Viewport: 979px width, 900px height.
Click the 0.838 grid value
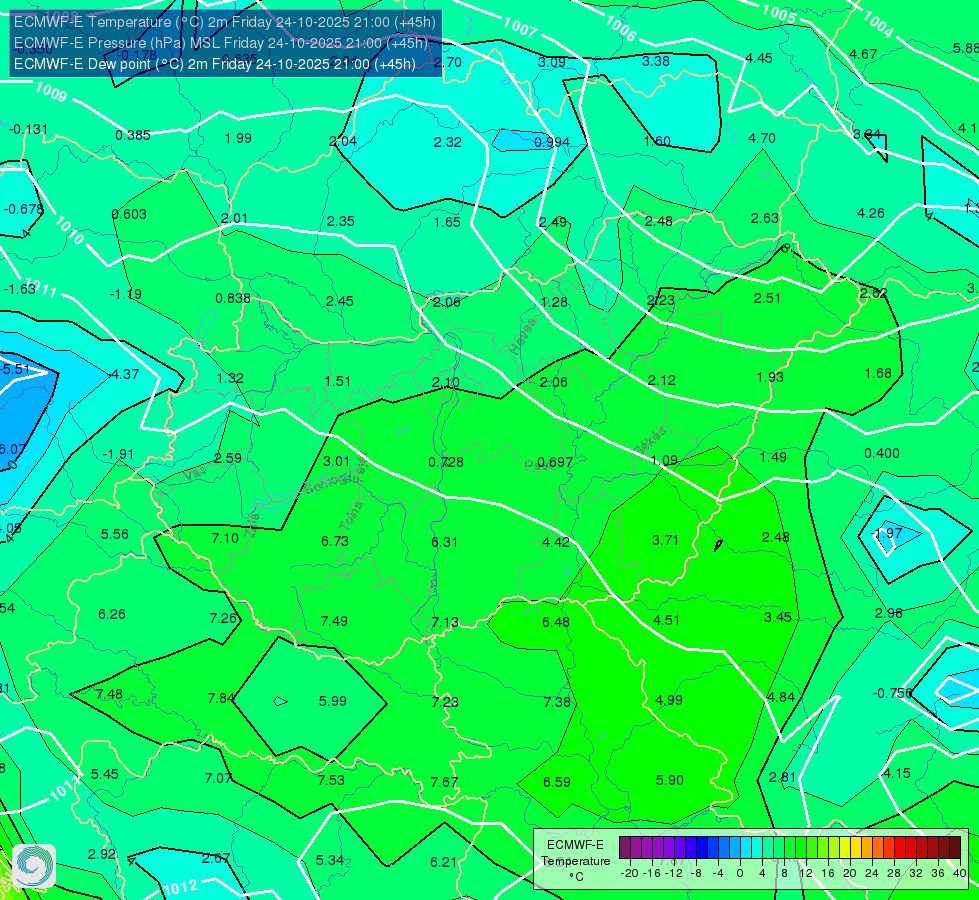(233, 298)
